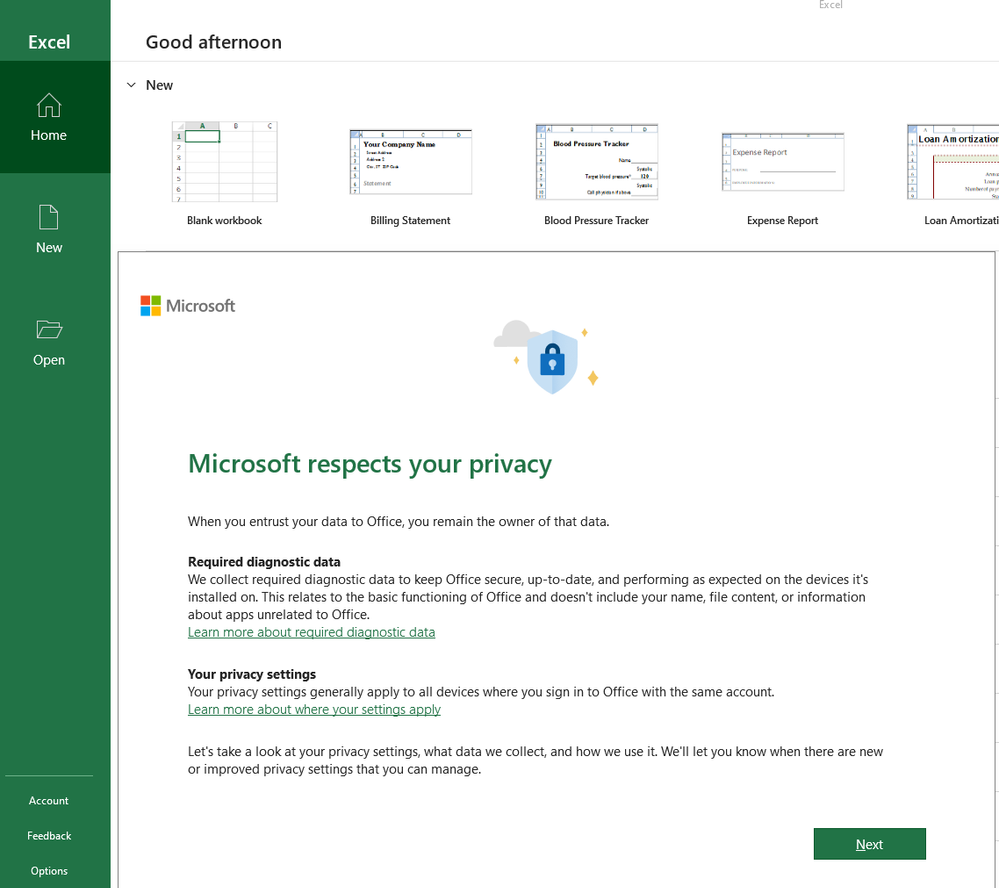Screen dimensions: 999x888
Task: Click the 'Good afternoon' greeting heading
Action: click(x=213, y=42)
